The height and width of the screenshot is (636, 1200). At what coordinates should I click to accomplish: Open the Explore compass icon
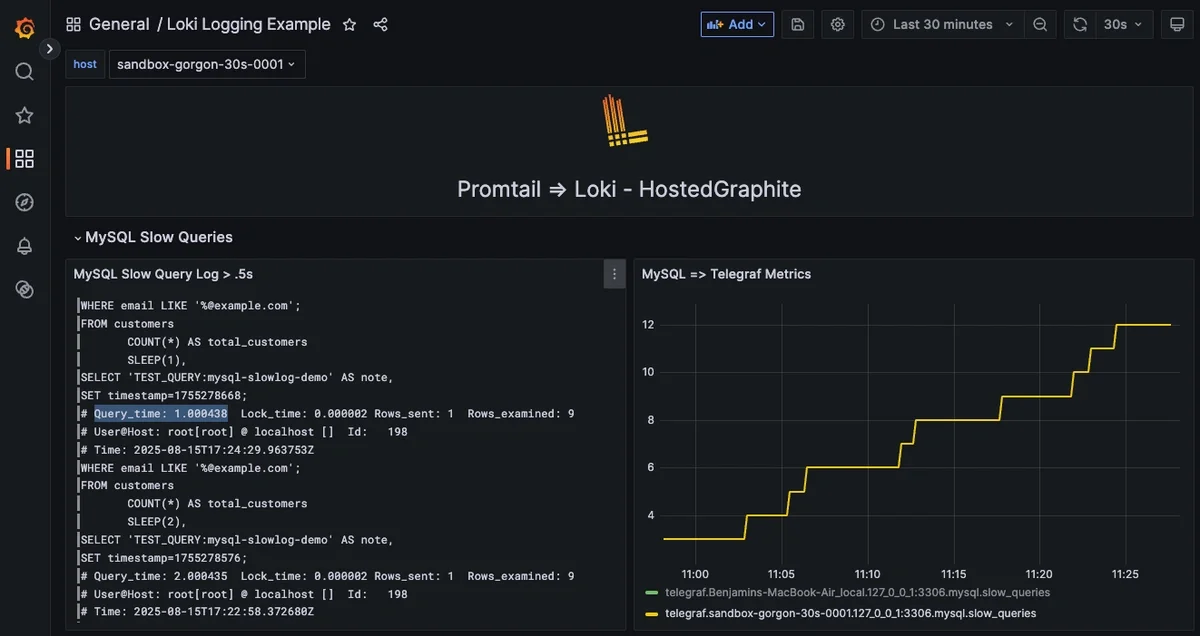click(x=25, y=202)
